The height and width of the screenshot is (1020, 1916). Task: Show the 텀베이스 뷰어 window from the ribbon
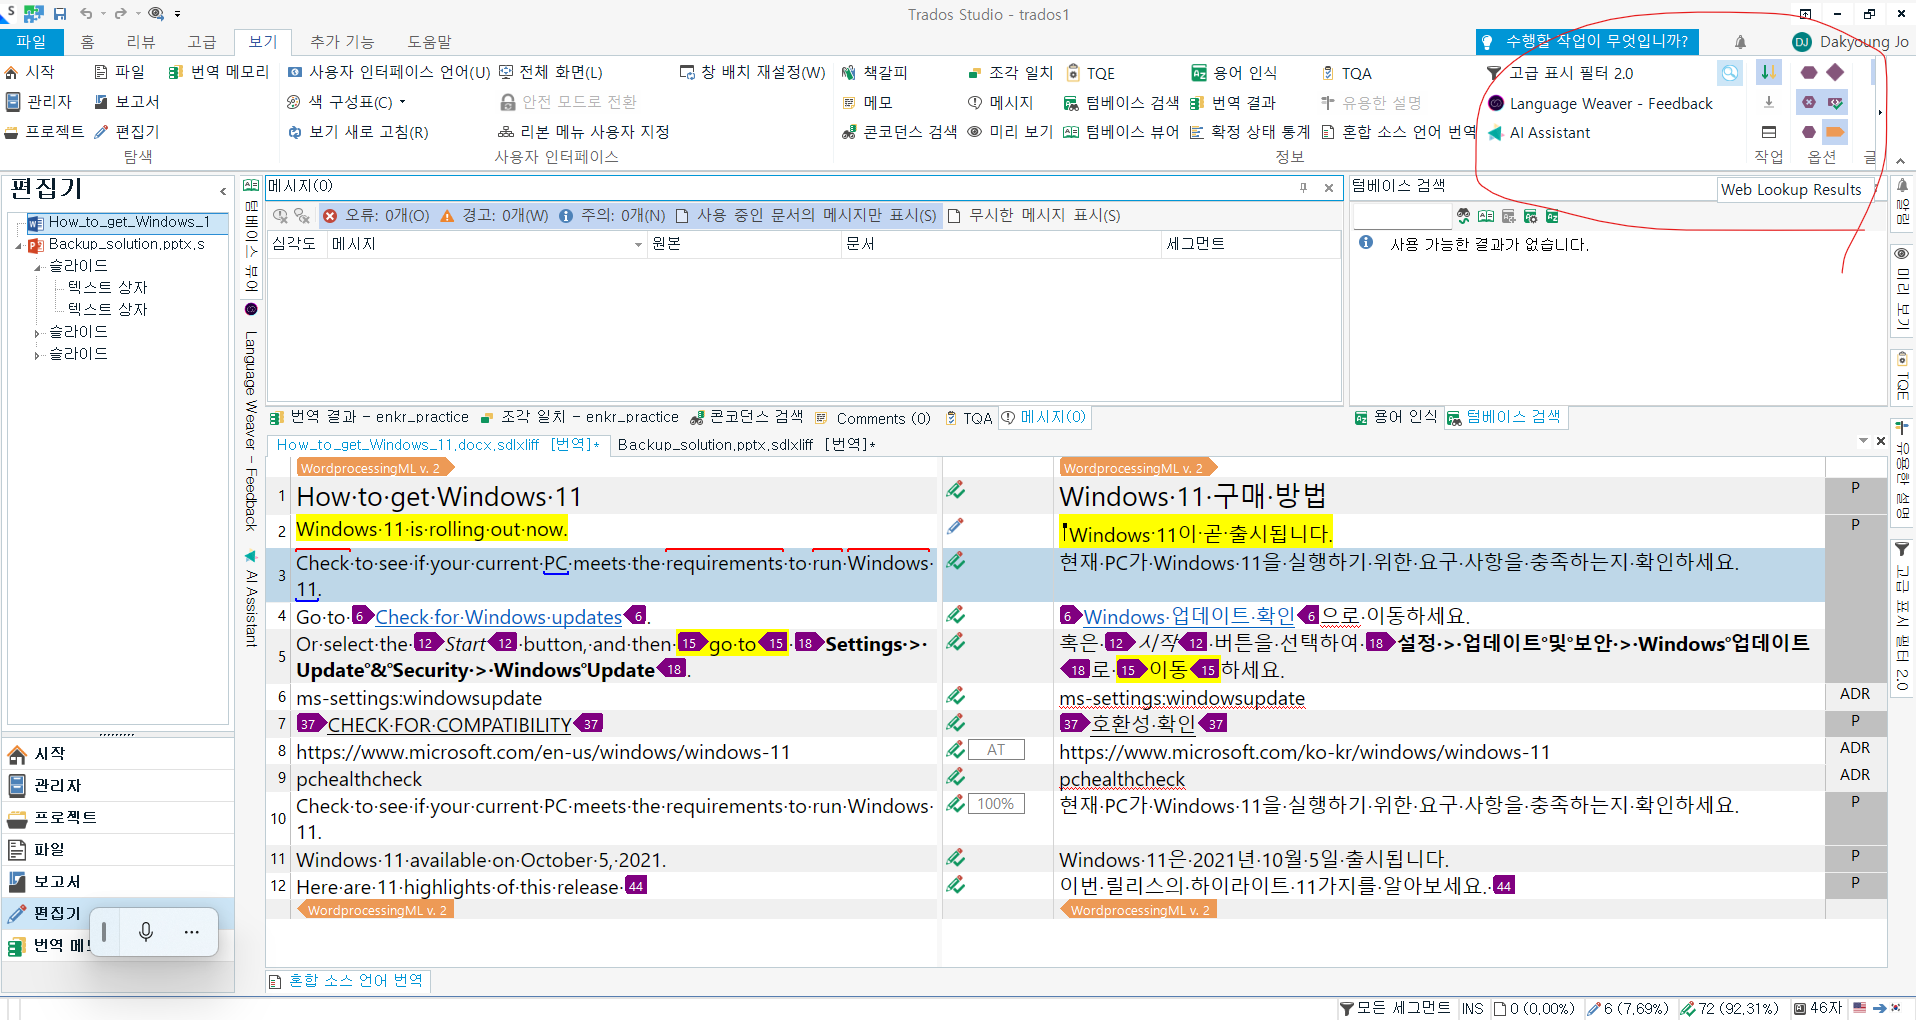pyautogui.click(x=1120, y=132)
